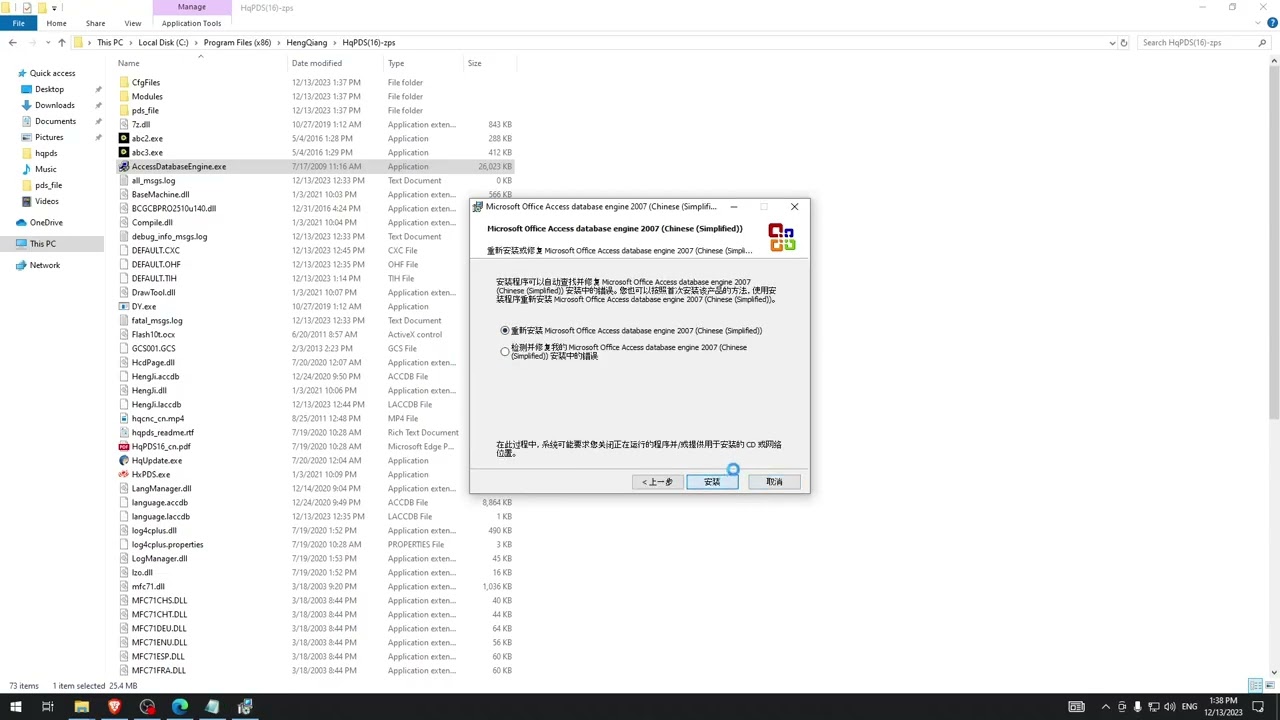Open the Application Tools tab
Viewport: 1280px width, 720px height.
[191, 23]
